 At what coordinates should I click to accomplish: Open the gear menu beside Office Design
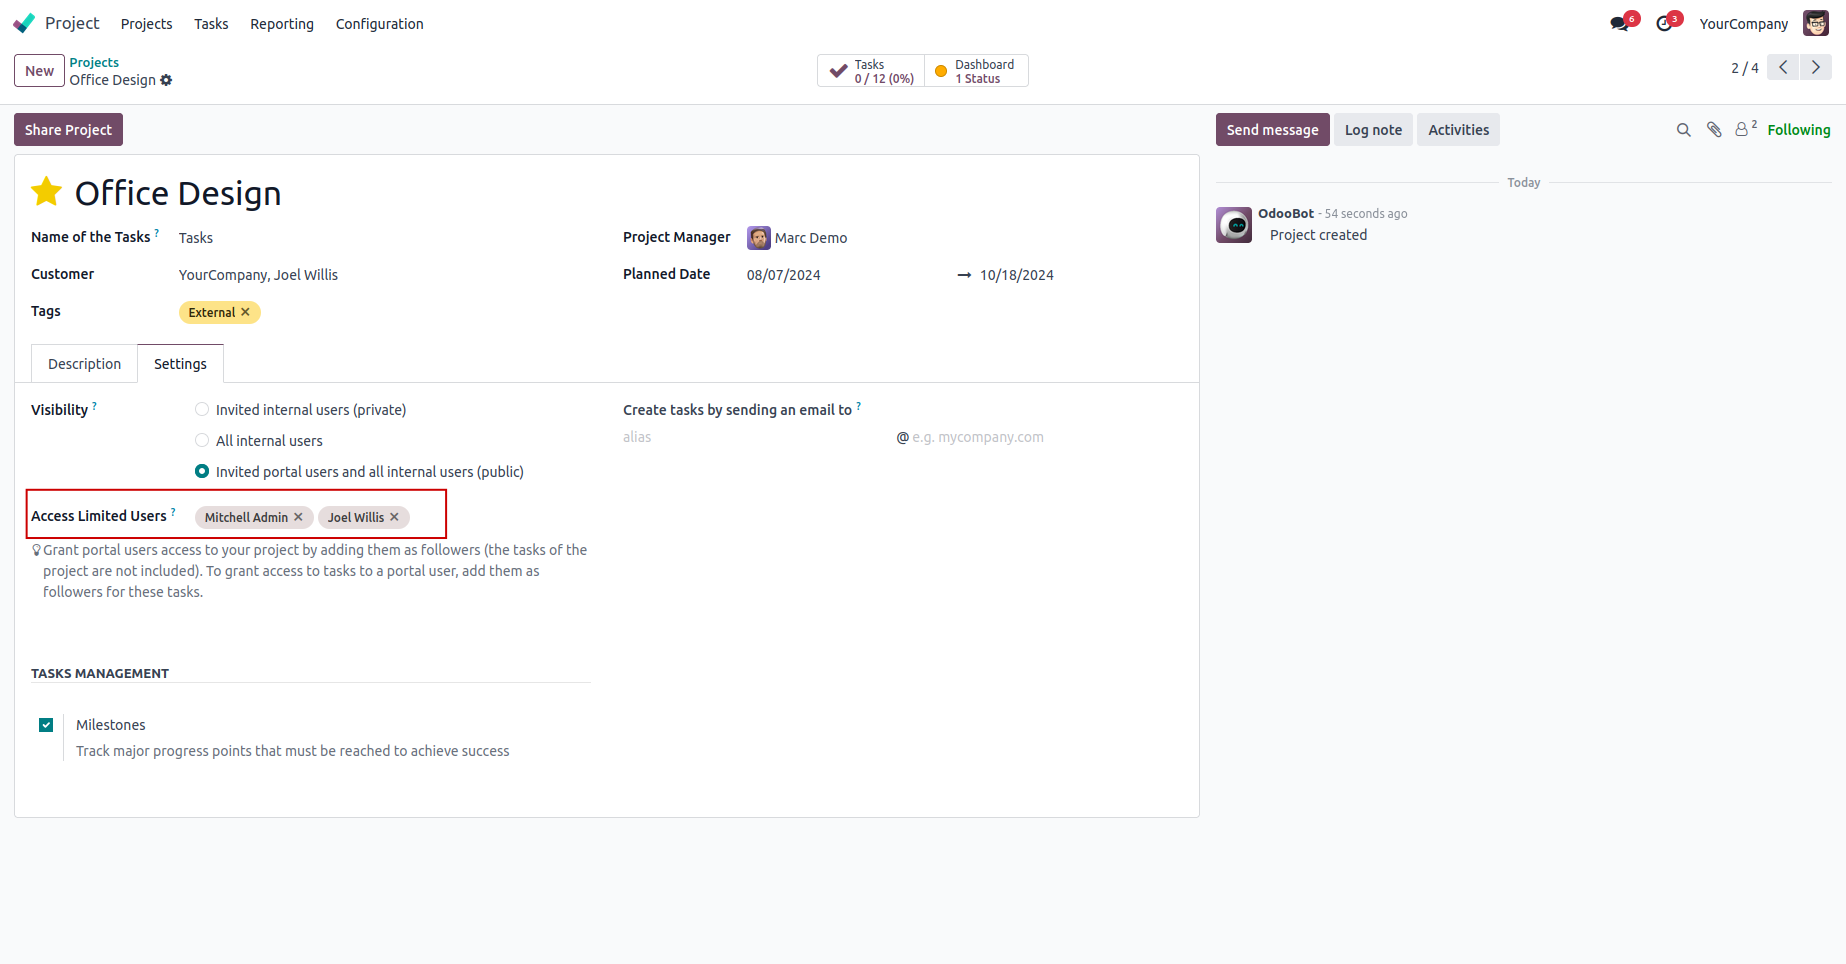166,80
